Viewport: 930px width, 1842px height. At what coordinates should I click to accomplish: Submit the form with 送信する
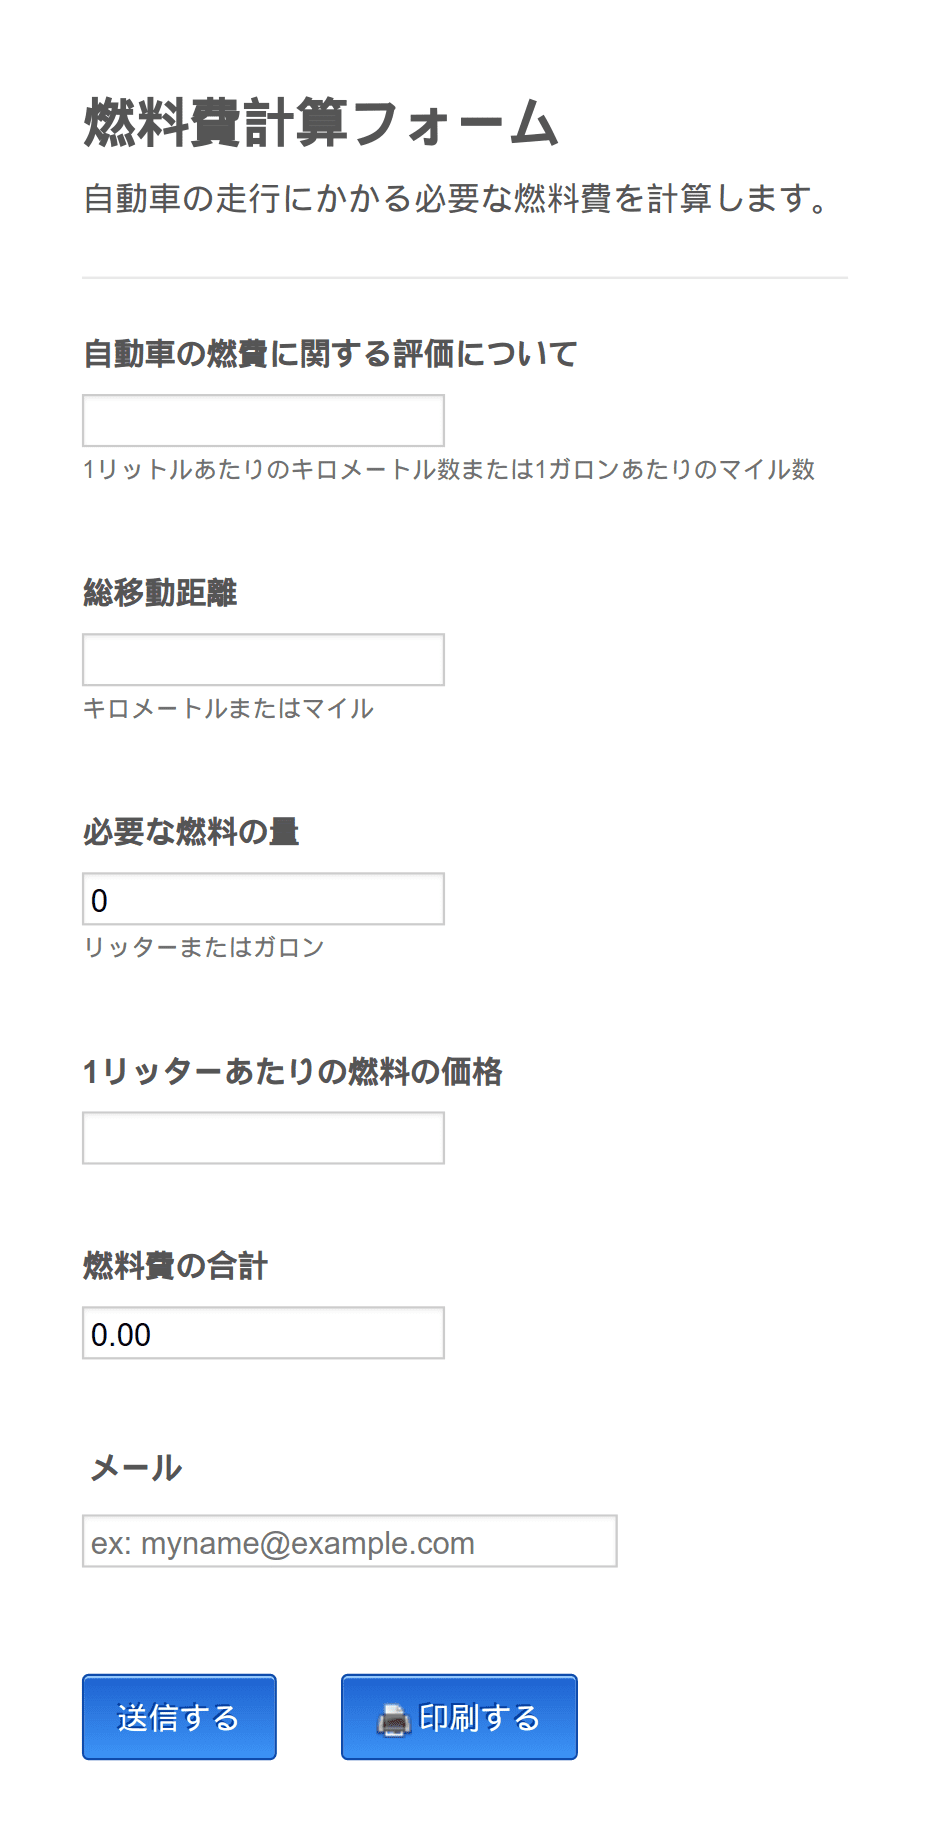coord(179,1717)
